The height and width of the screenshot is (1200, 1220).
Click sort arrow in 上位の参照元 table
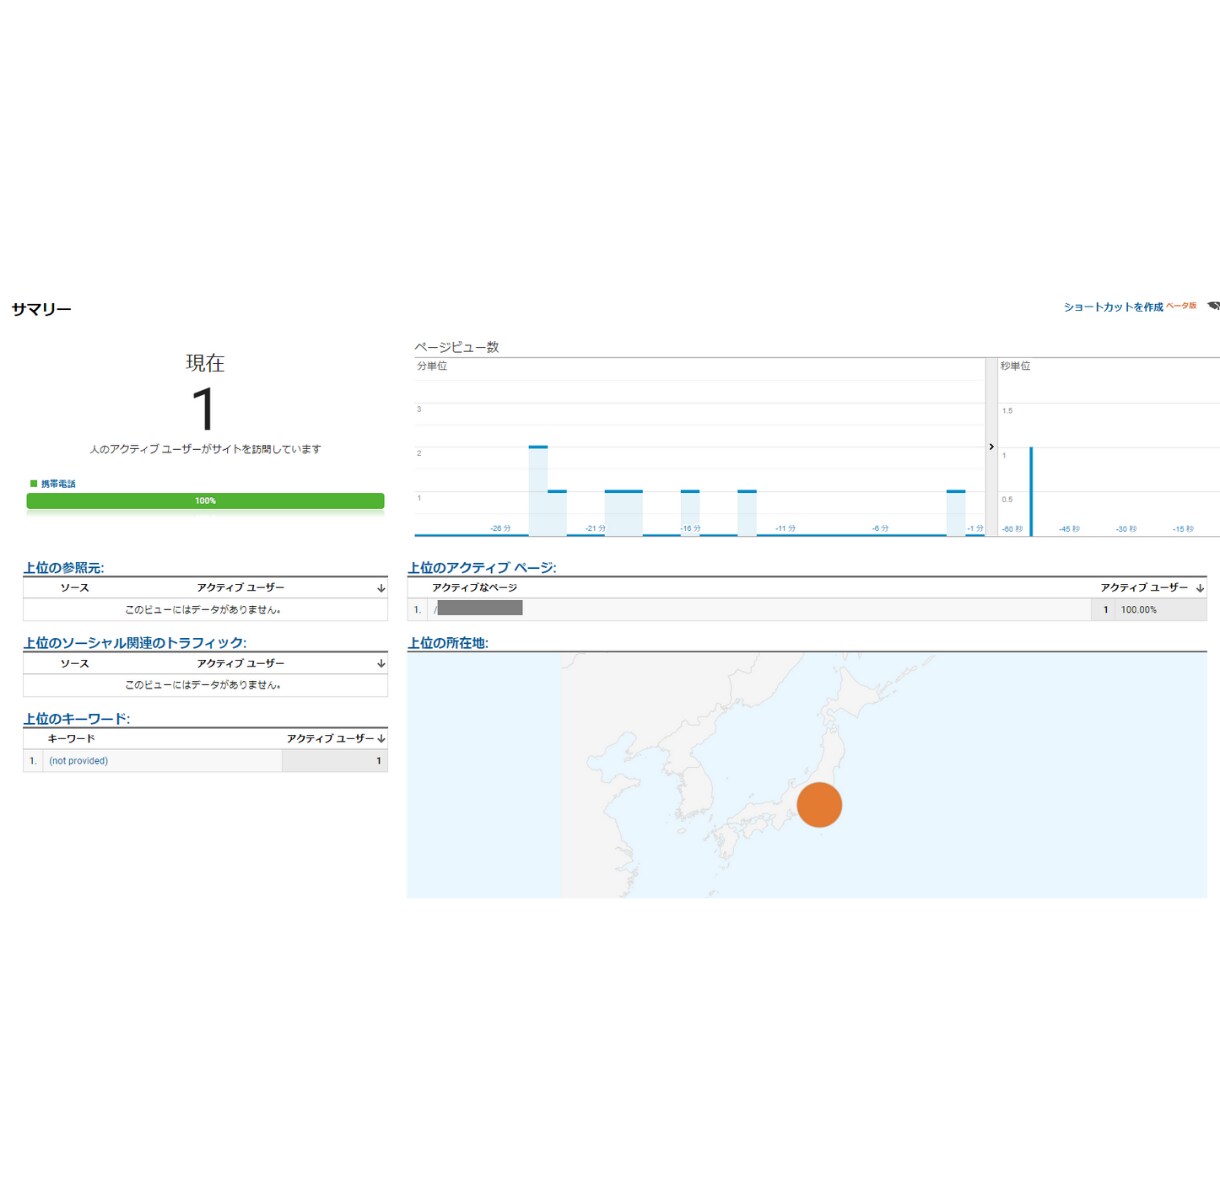[x=381, y=588]
